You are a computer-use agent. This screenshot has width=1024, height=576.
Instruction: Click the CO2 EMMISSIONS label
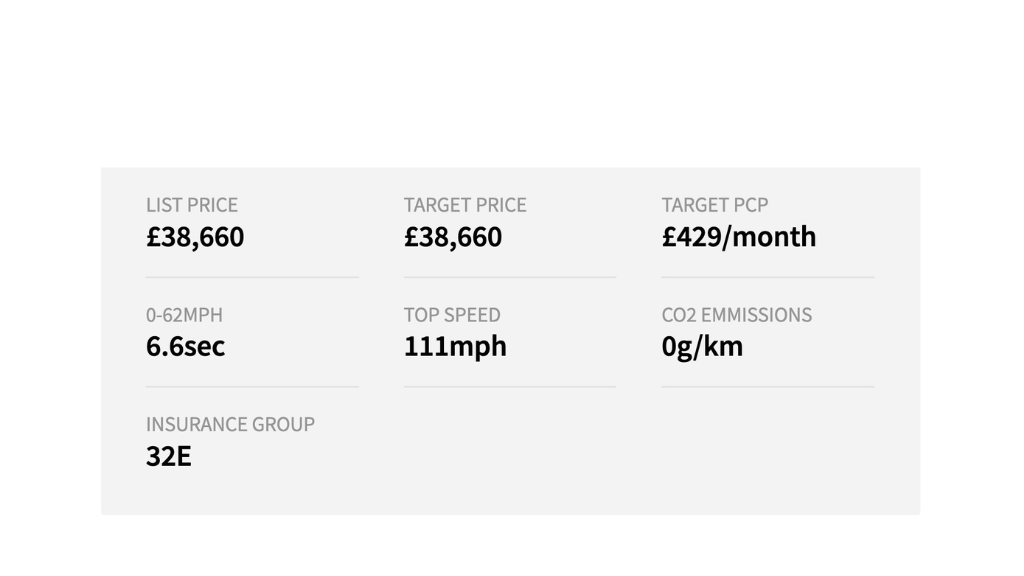[737, 315]
